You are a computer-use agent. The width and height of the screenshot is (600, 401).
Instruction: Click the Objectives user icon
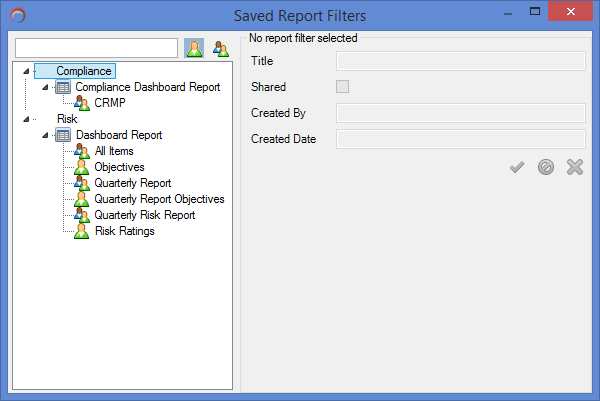pyautogui.click(x=82, y=167)
